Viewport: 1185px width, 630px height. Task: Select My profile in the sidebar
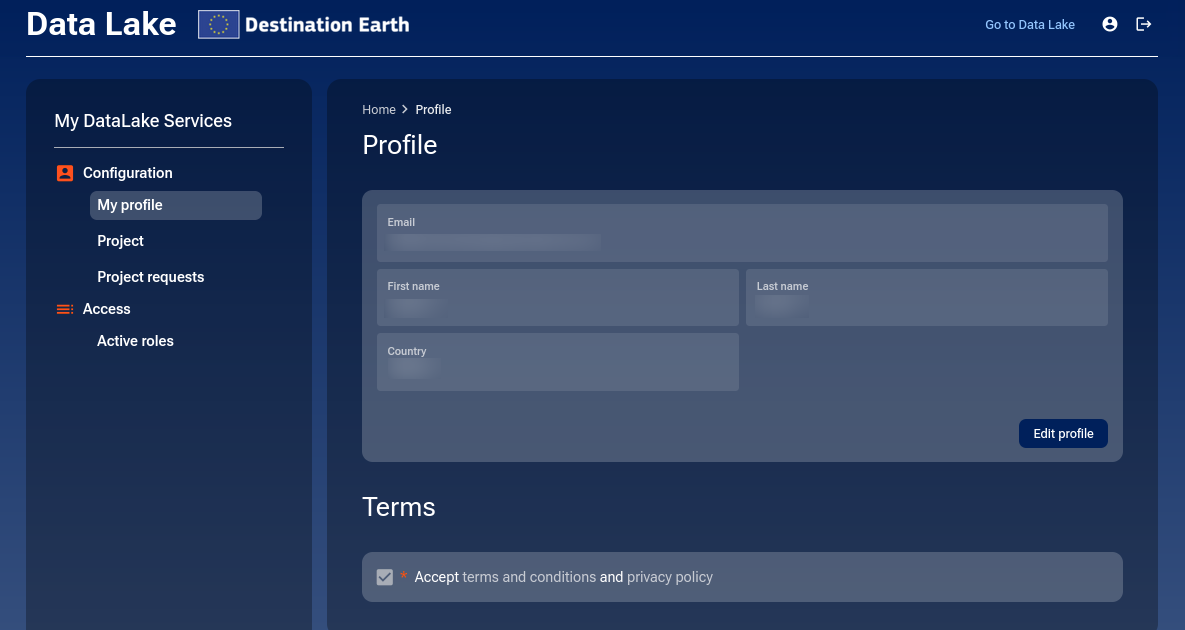click(130, 205)
